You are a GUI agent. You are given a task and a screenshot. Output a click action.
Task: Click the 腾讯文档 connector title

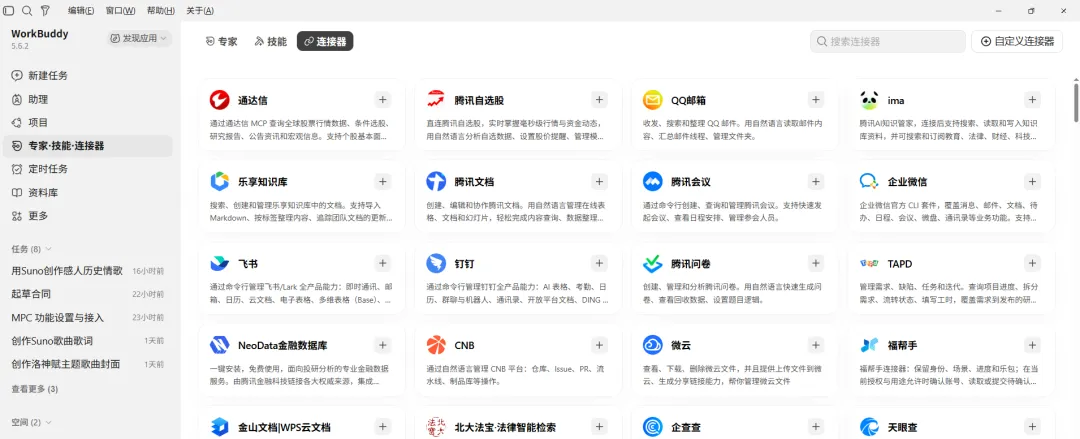(474, 182)
